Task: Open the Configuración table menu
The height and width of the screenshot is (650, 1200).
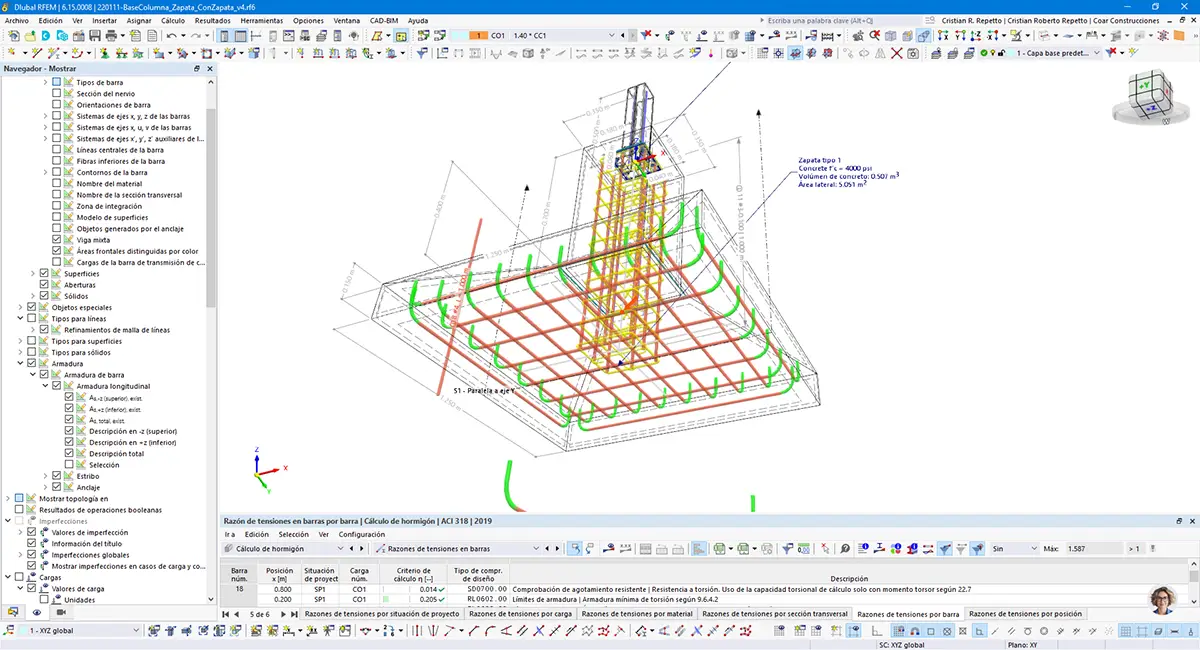Action: click(x=361, y=534)
